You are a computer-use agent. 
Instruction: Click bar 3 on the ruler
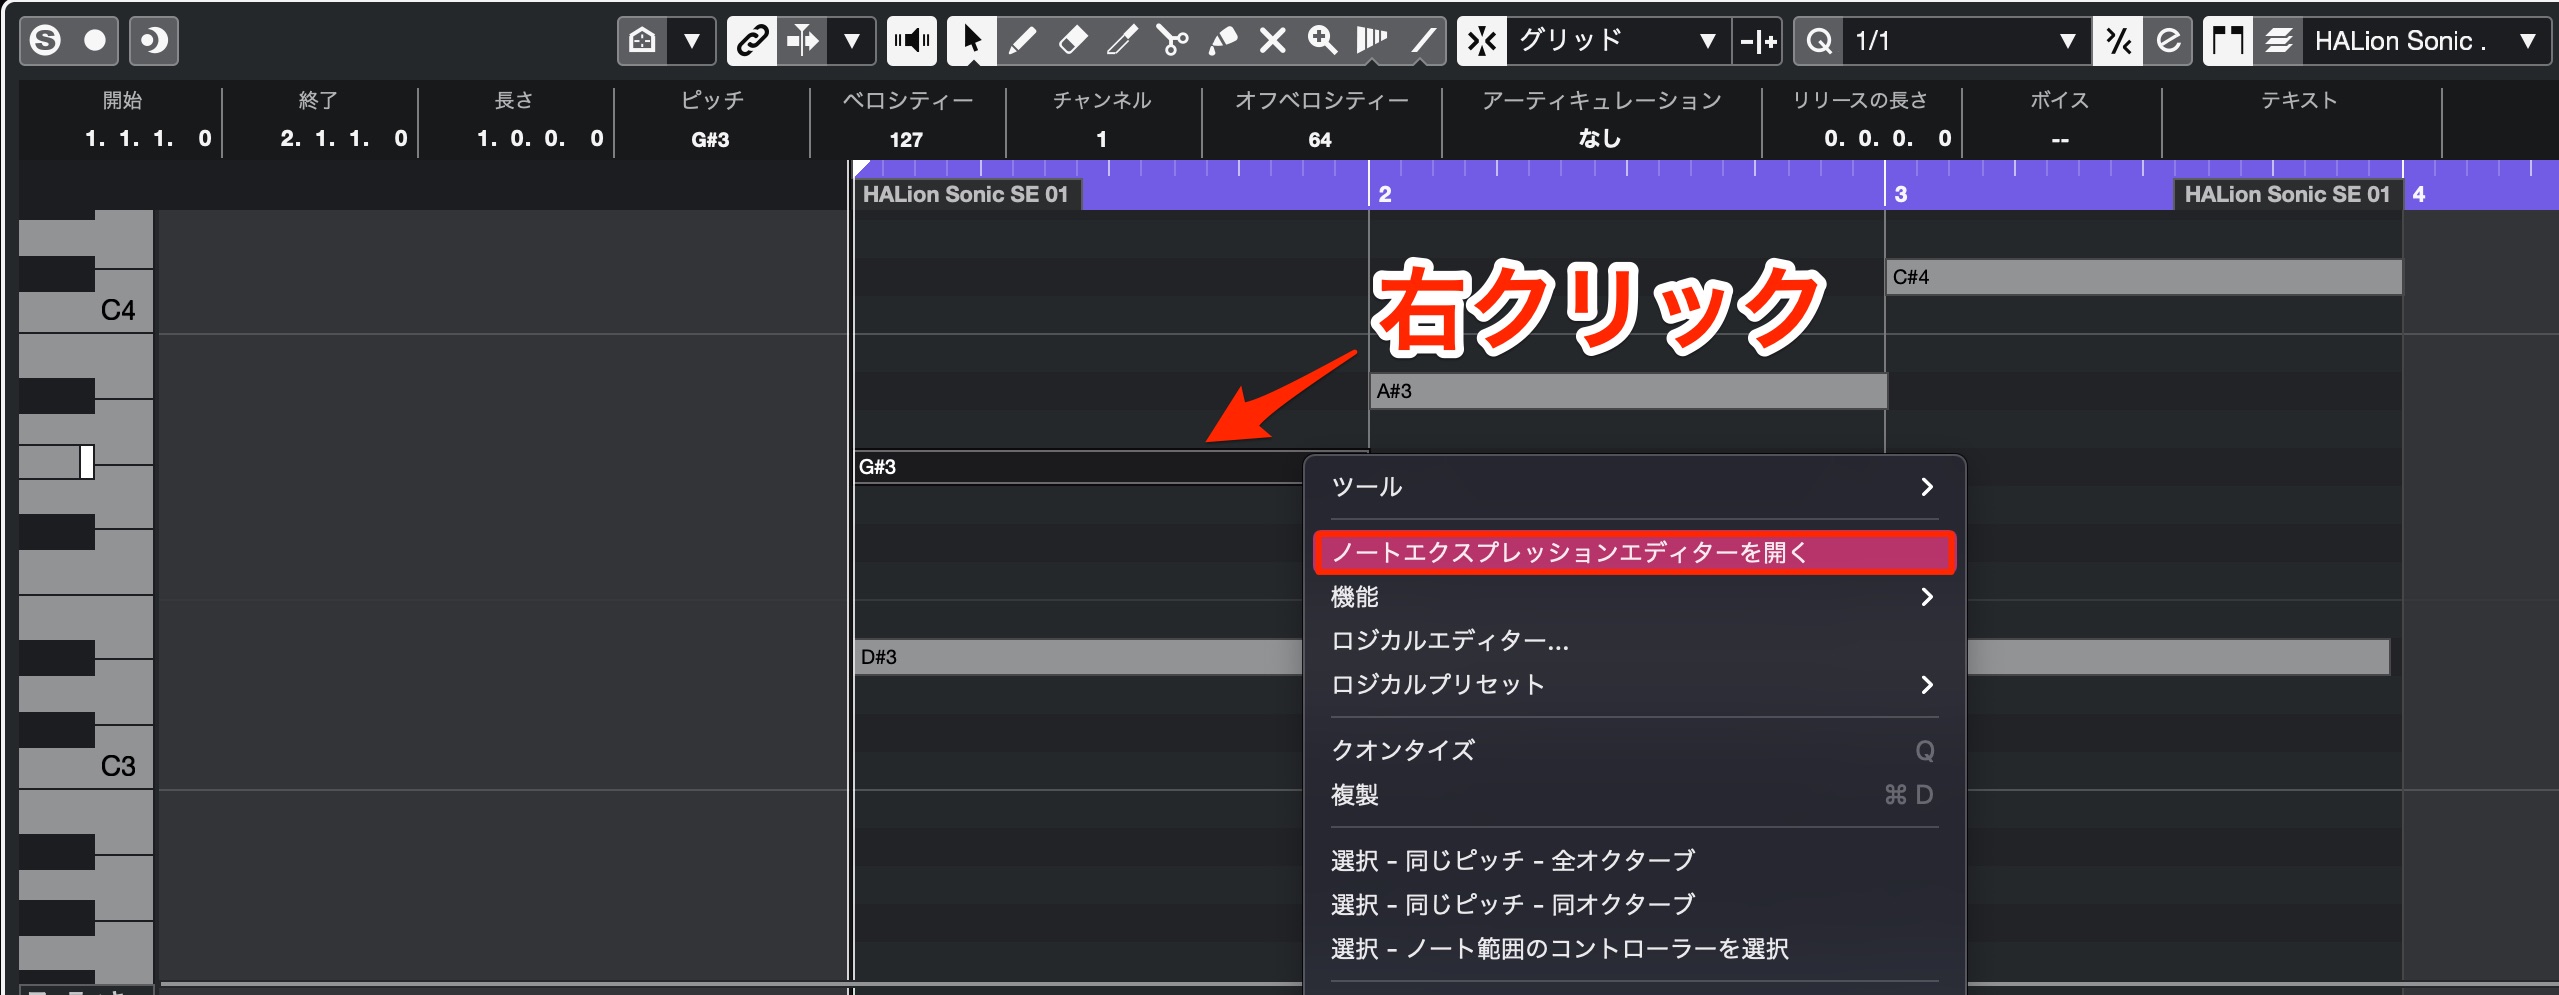click(1900, 194)
